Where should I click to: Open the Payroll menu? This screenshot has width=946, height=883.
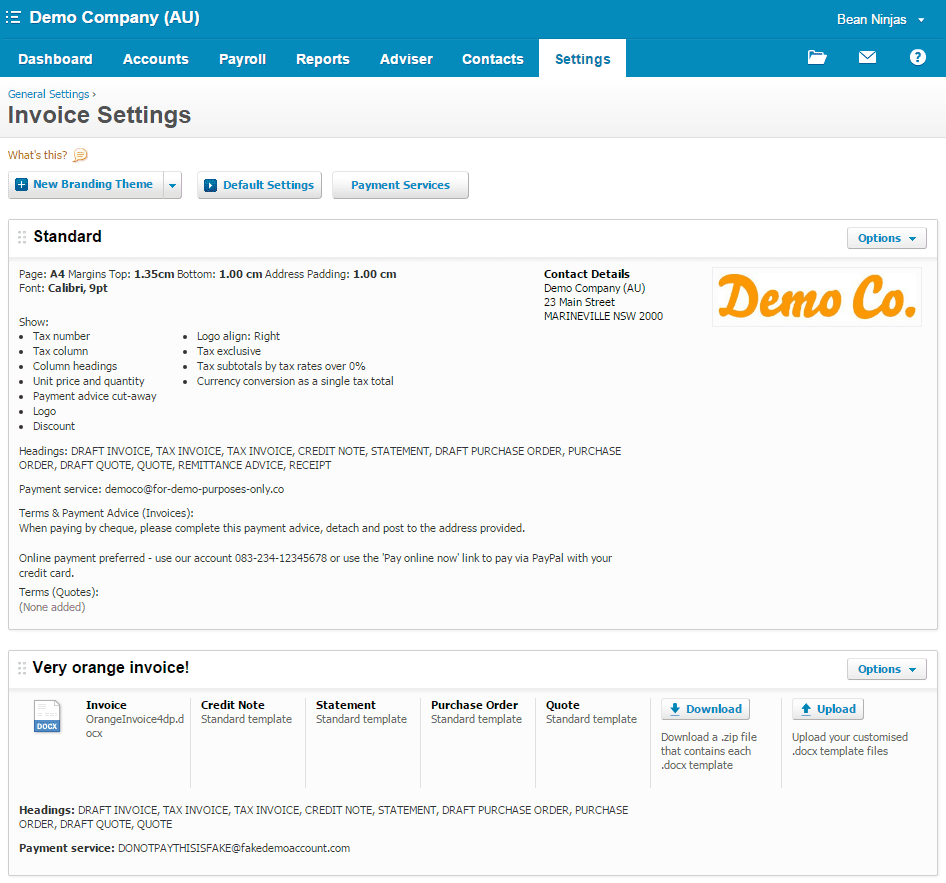243,59
